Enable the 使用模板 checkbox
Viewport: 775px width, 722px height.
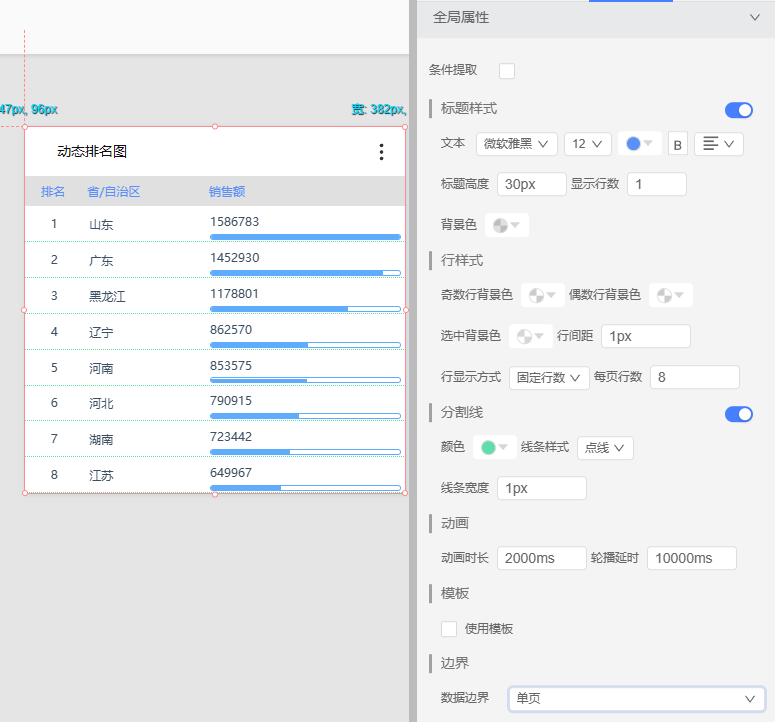pyautogui.click(x=449, y=629)
